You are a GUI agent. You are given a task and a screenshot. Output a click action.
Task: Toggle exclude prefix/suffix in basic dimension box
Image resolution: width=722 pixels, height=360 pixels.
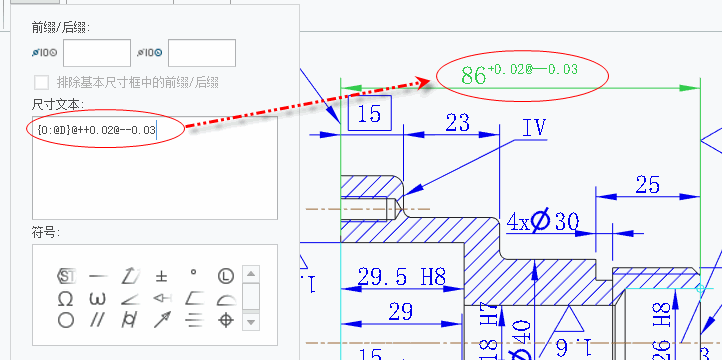pyautogui.click(x=41, y=83)
